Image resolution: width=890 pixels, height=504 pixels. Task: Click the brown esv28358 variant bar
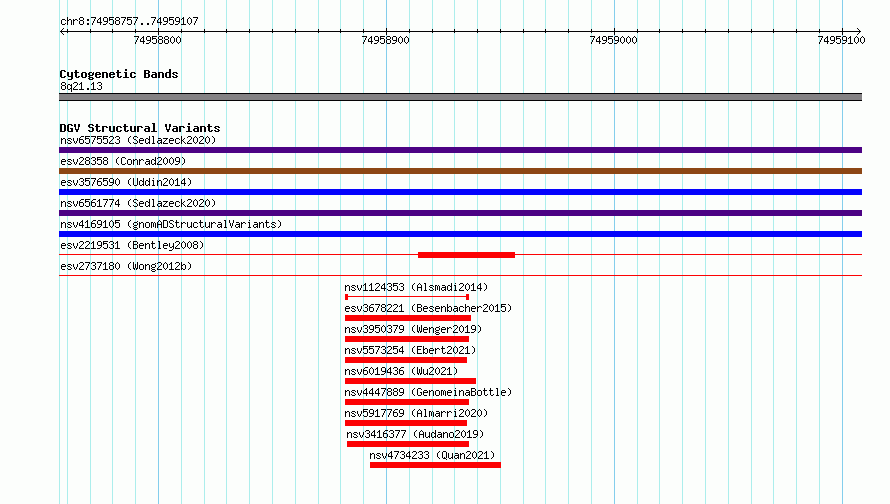coord(460,171)
